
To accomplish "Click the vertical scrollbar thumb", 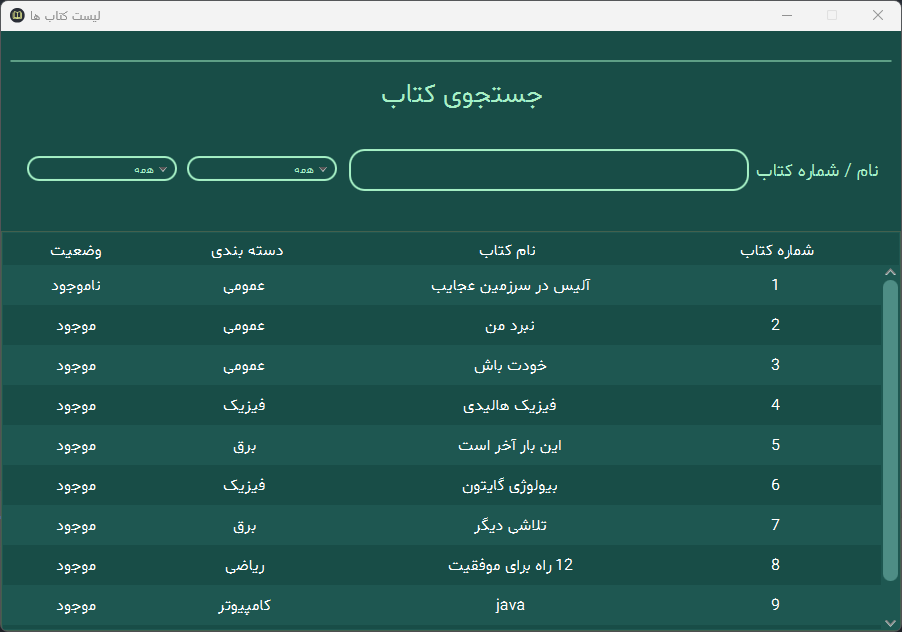I will tap(890, 430).
